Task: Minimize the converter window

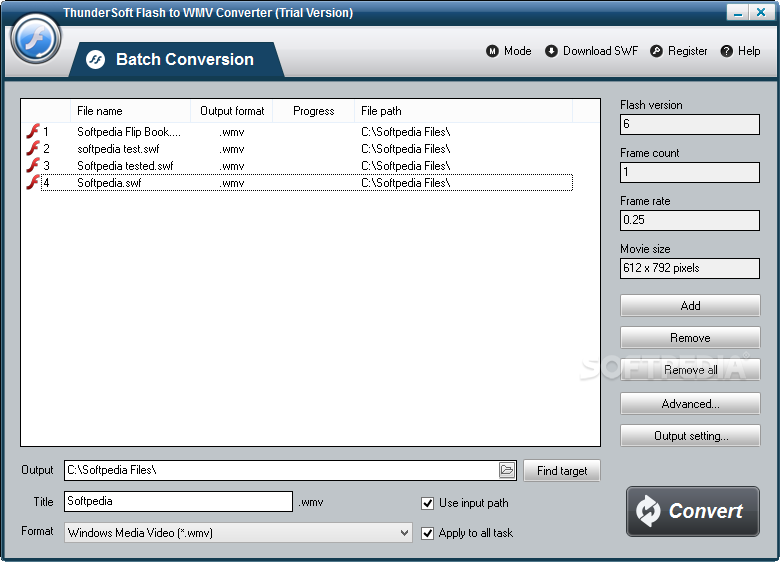Action: tap(737, 12)
